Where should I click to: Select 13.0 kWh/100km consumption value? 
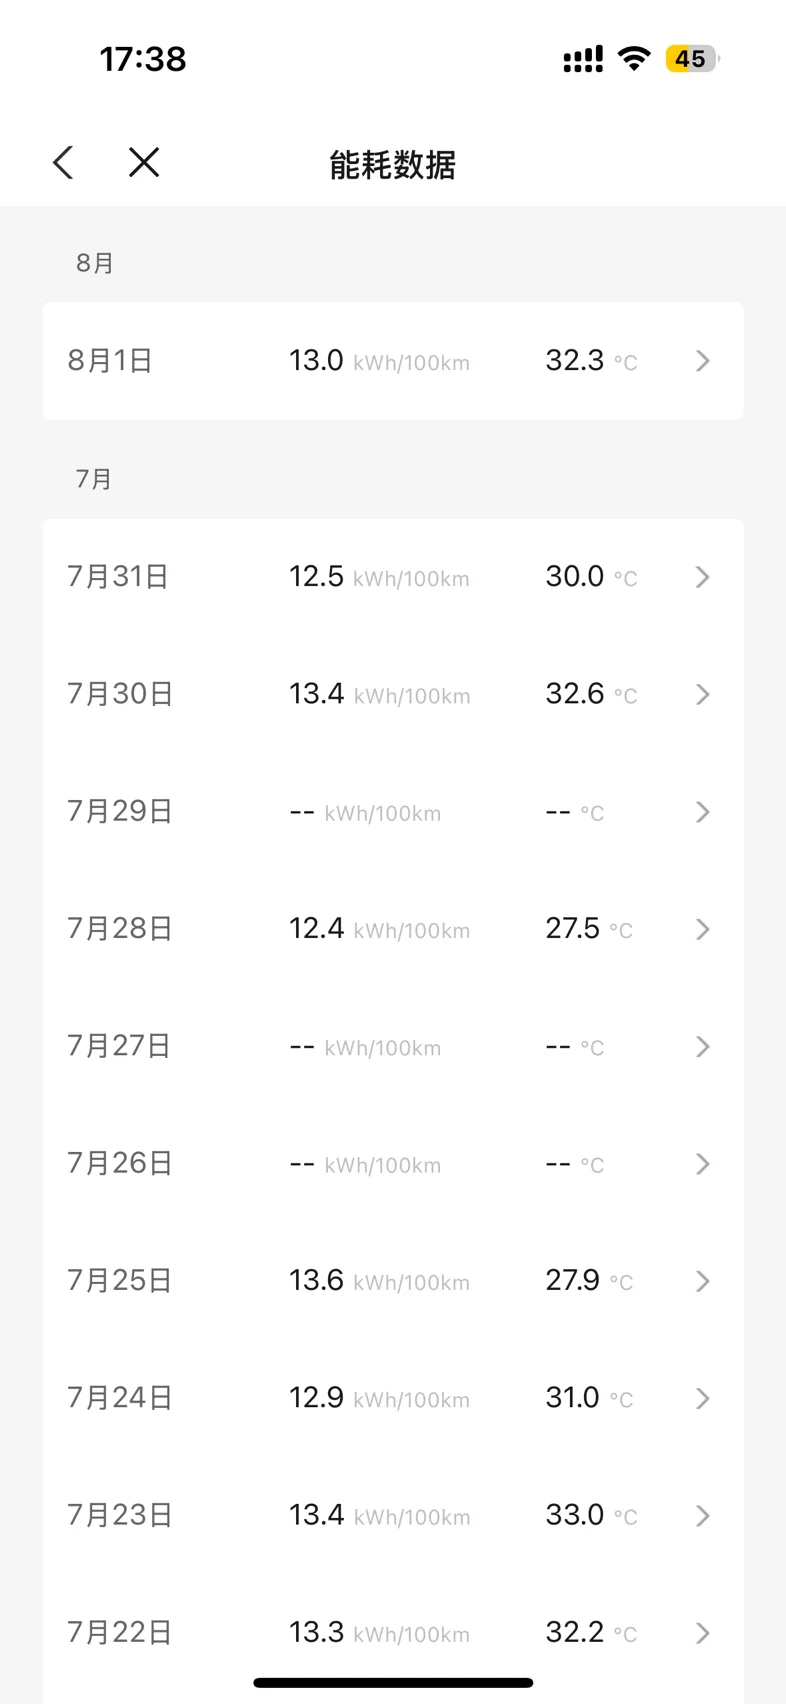(x=379, y=361)
